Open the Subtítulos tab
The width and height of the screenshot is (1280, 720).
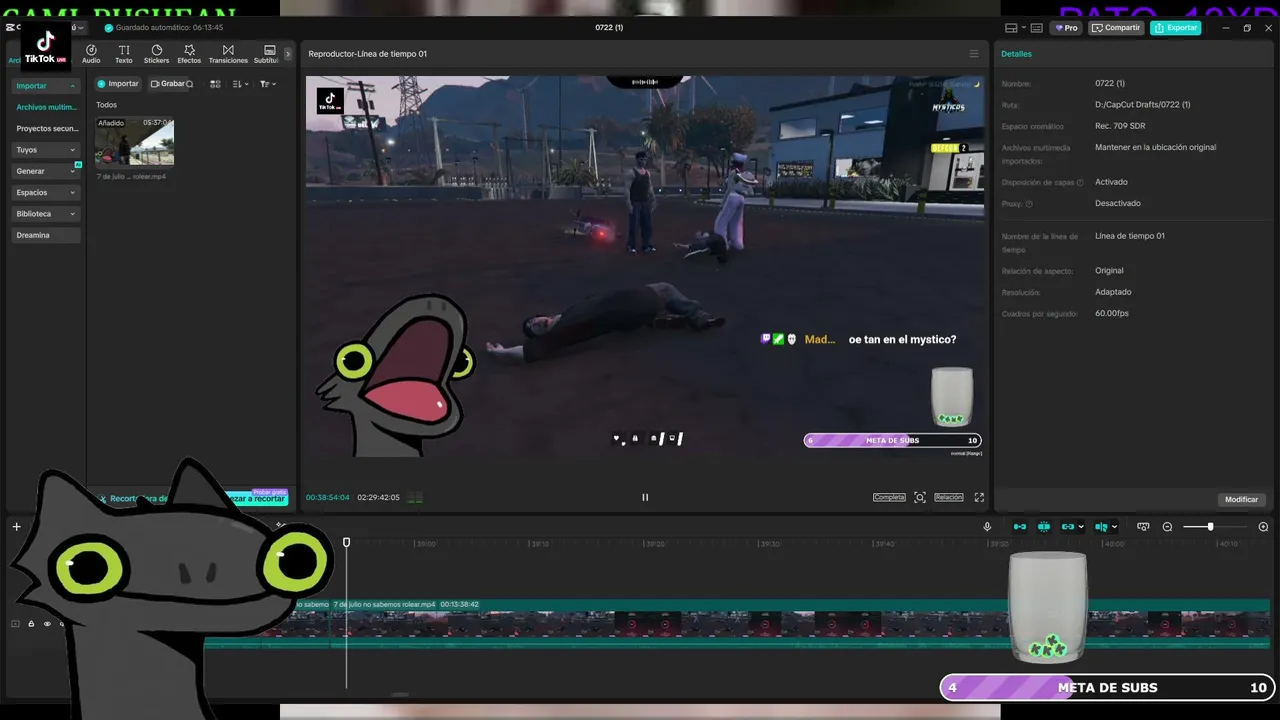(x=268, y=54)
